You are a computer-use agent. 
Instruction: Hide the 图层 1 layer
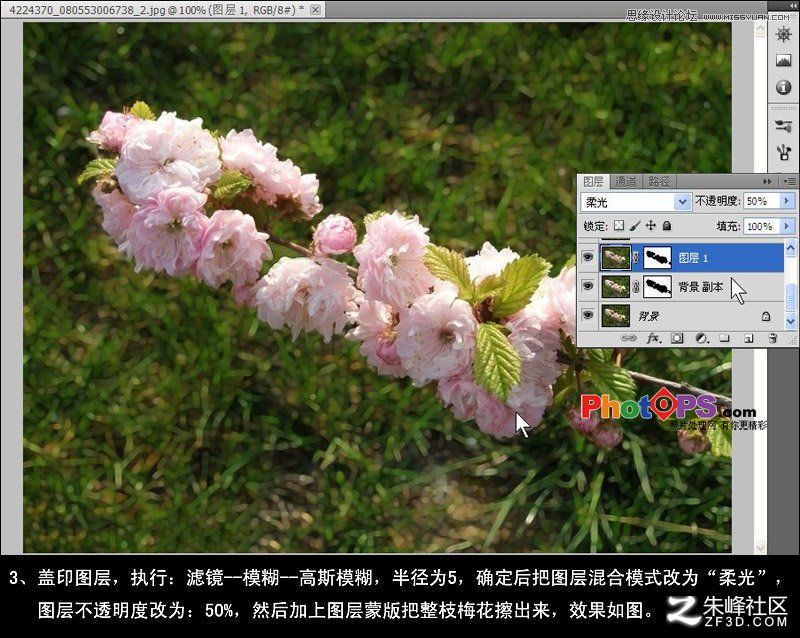588,257
